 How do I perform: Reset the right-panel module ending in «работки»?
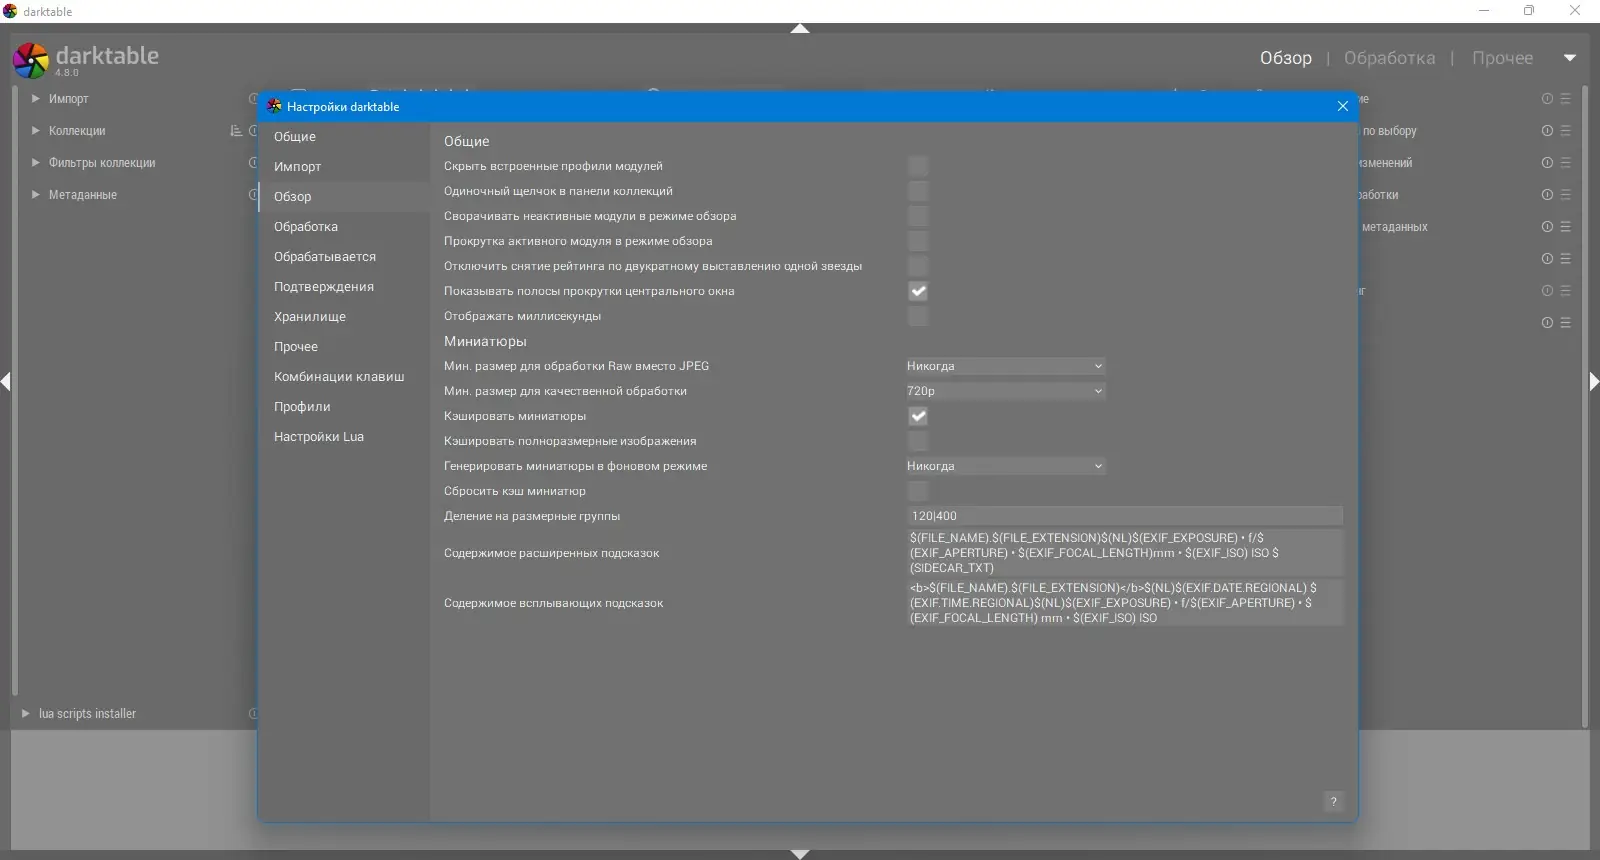click(1547, 195)
